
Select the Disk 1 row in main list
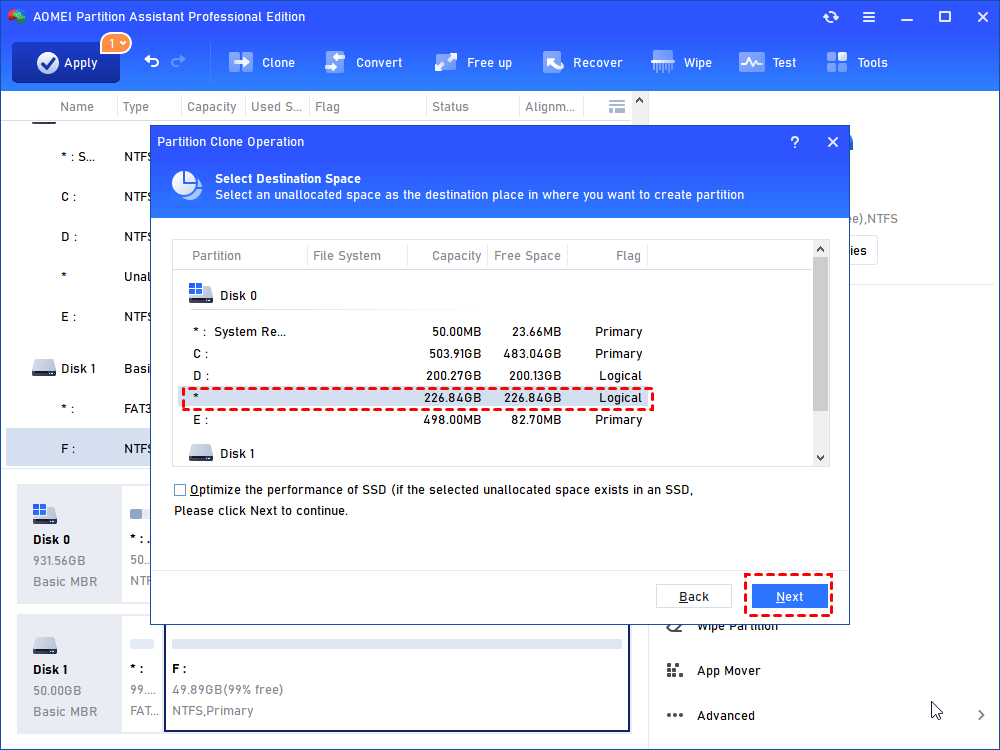point(78,369)
